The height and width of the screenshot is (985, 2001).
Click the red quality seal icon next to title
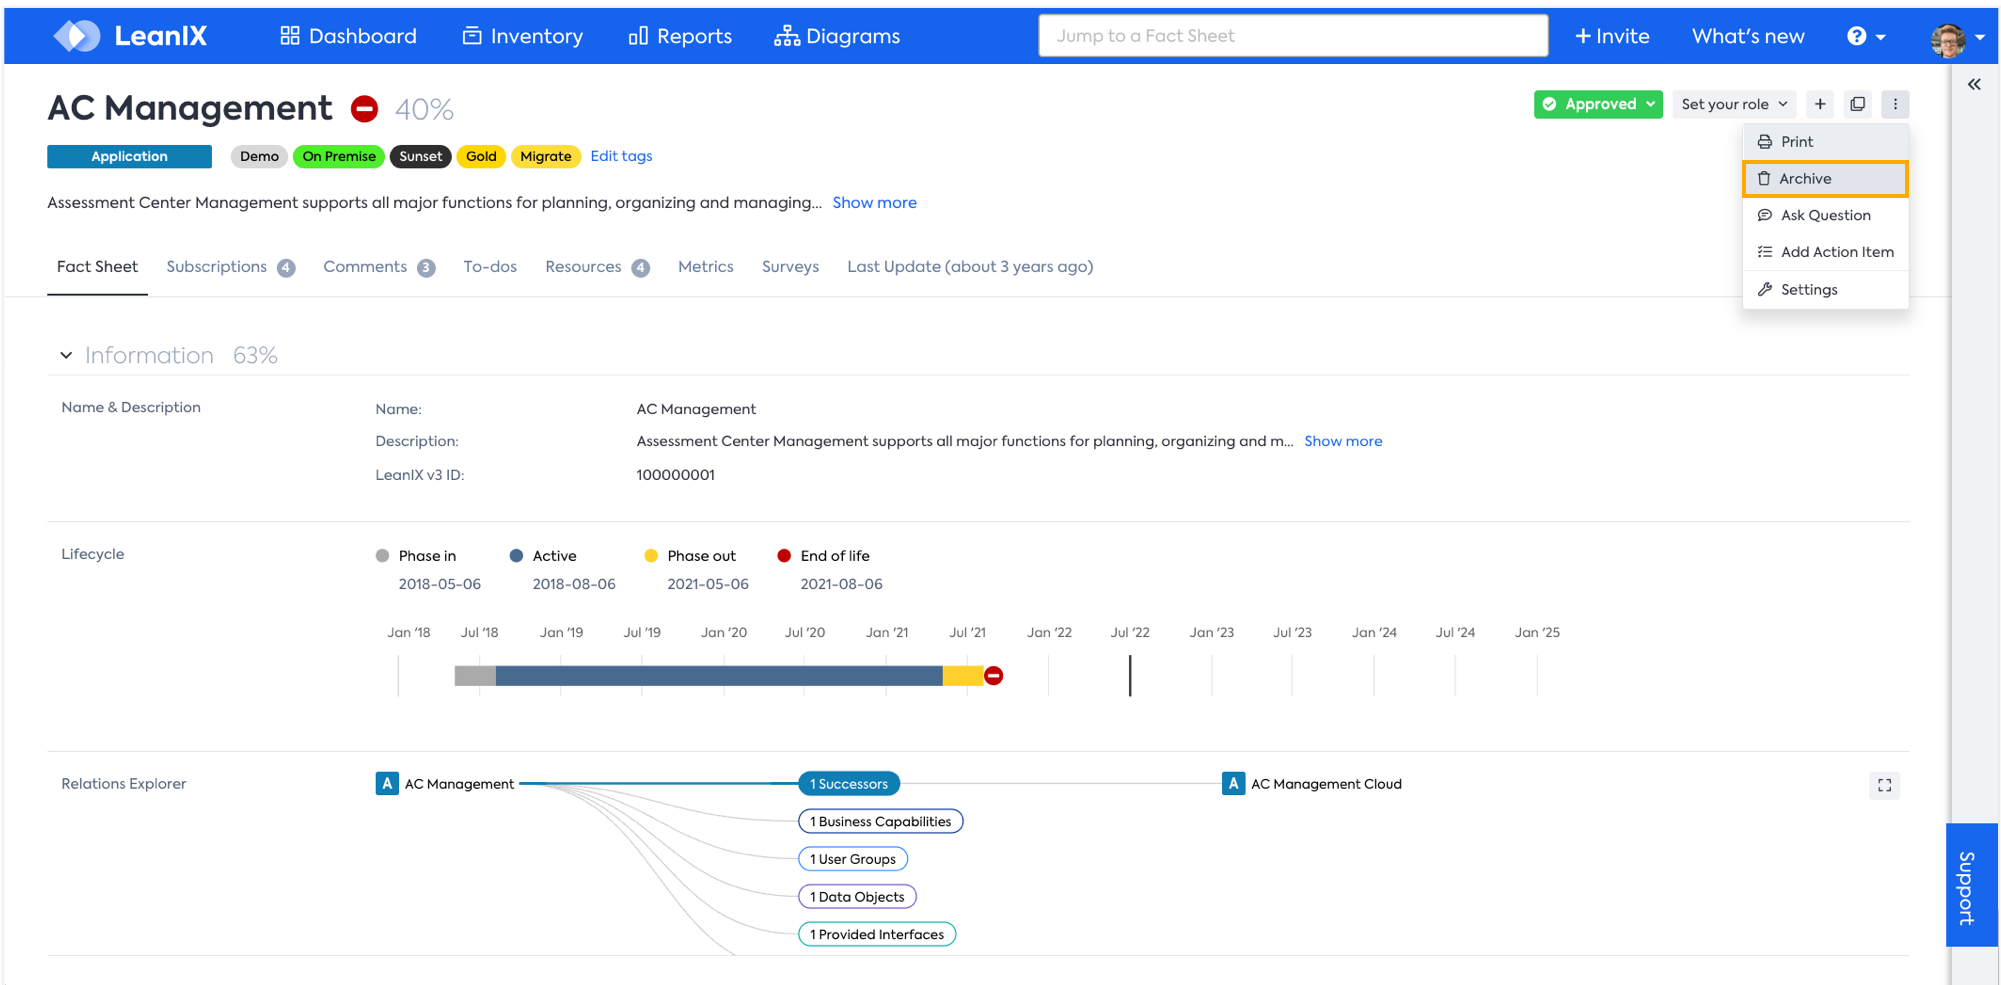[x=365, y=108]
